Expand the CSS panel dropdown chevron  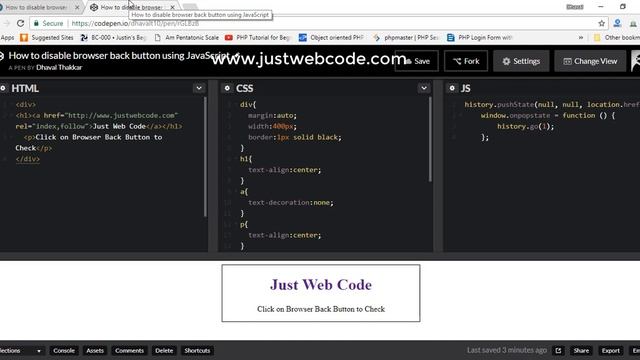(x=424, y=88)
